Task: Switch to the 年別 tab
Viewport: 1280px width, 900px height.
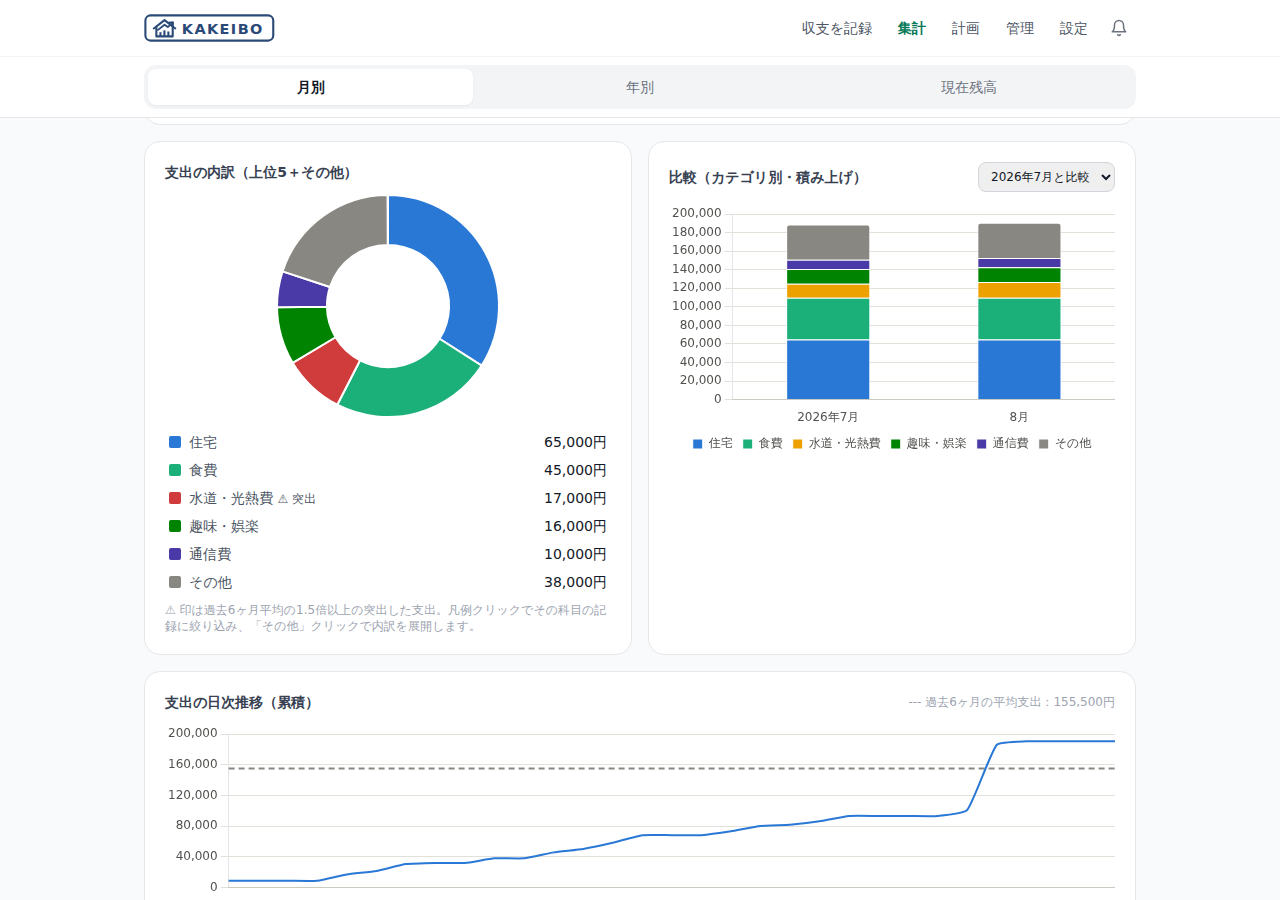Action: coord(640,87)
